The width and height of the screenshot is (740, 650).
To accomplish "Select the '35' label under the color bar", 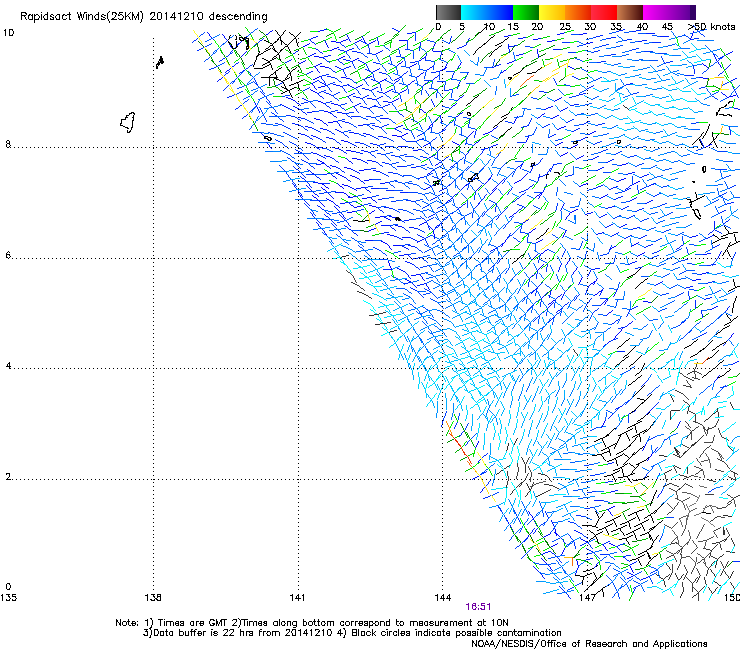I will tap(616, 27).
